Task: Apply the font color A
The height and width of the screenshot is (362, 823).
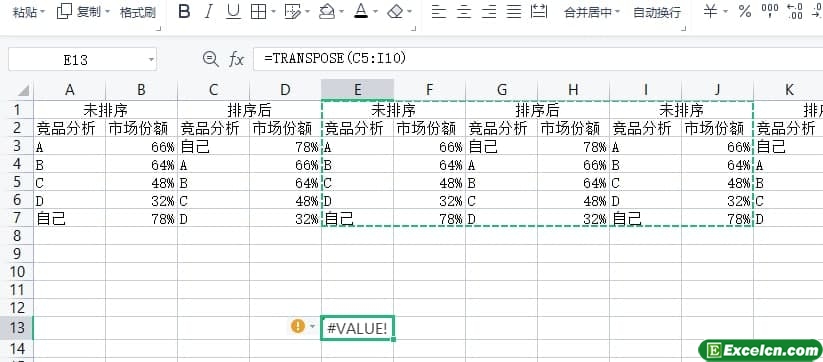Action: 360,12
